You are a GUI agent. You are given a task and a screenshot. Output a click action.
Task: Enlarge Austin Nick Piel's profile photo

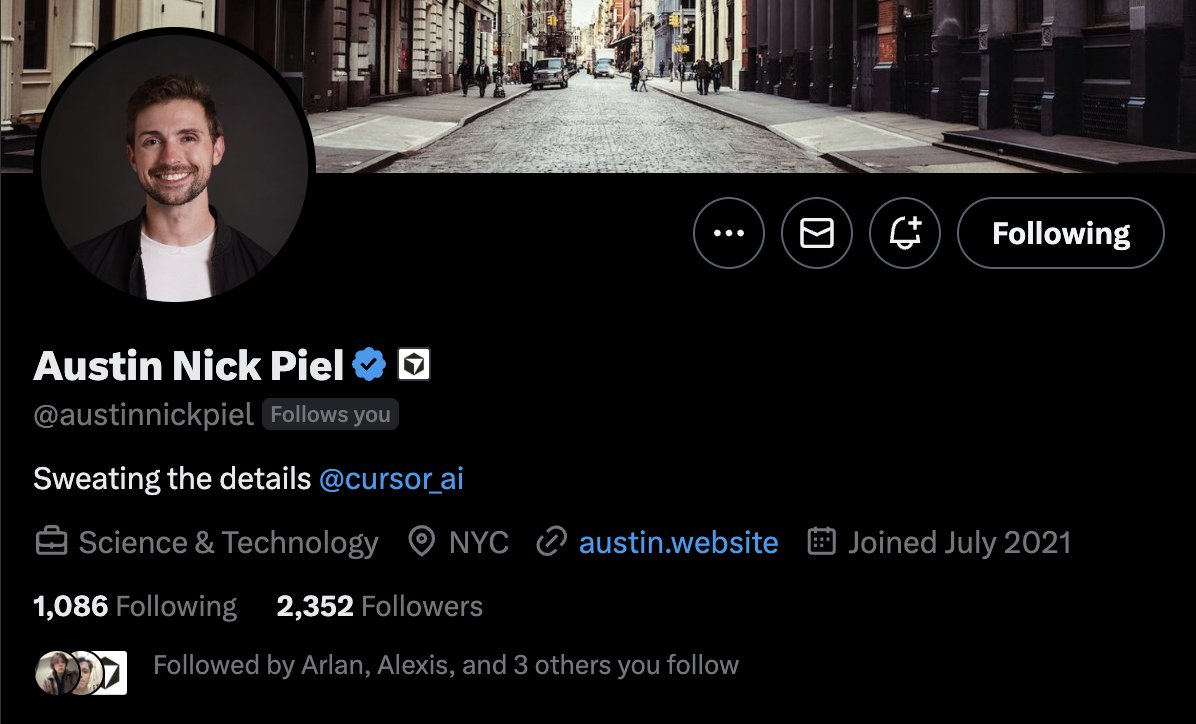click(x=175, y=166)
